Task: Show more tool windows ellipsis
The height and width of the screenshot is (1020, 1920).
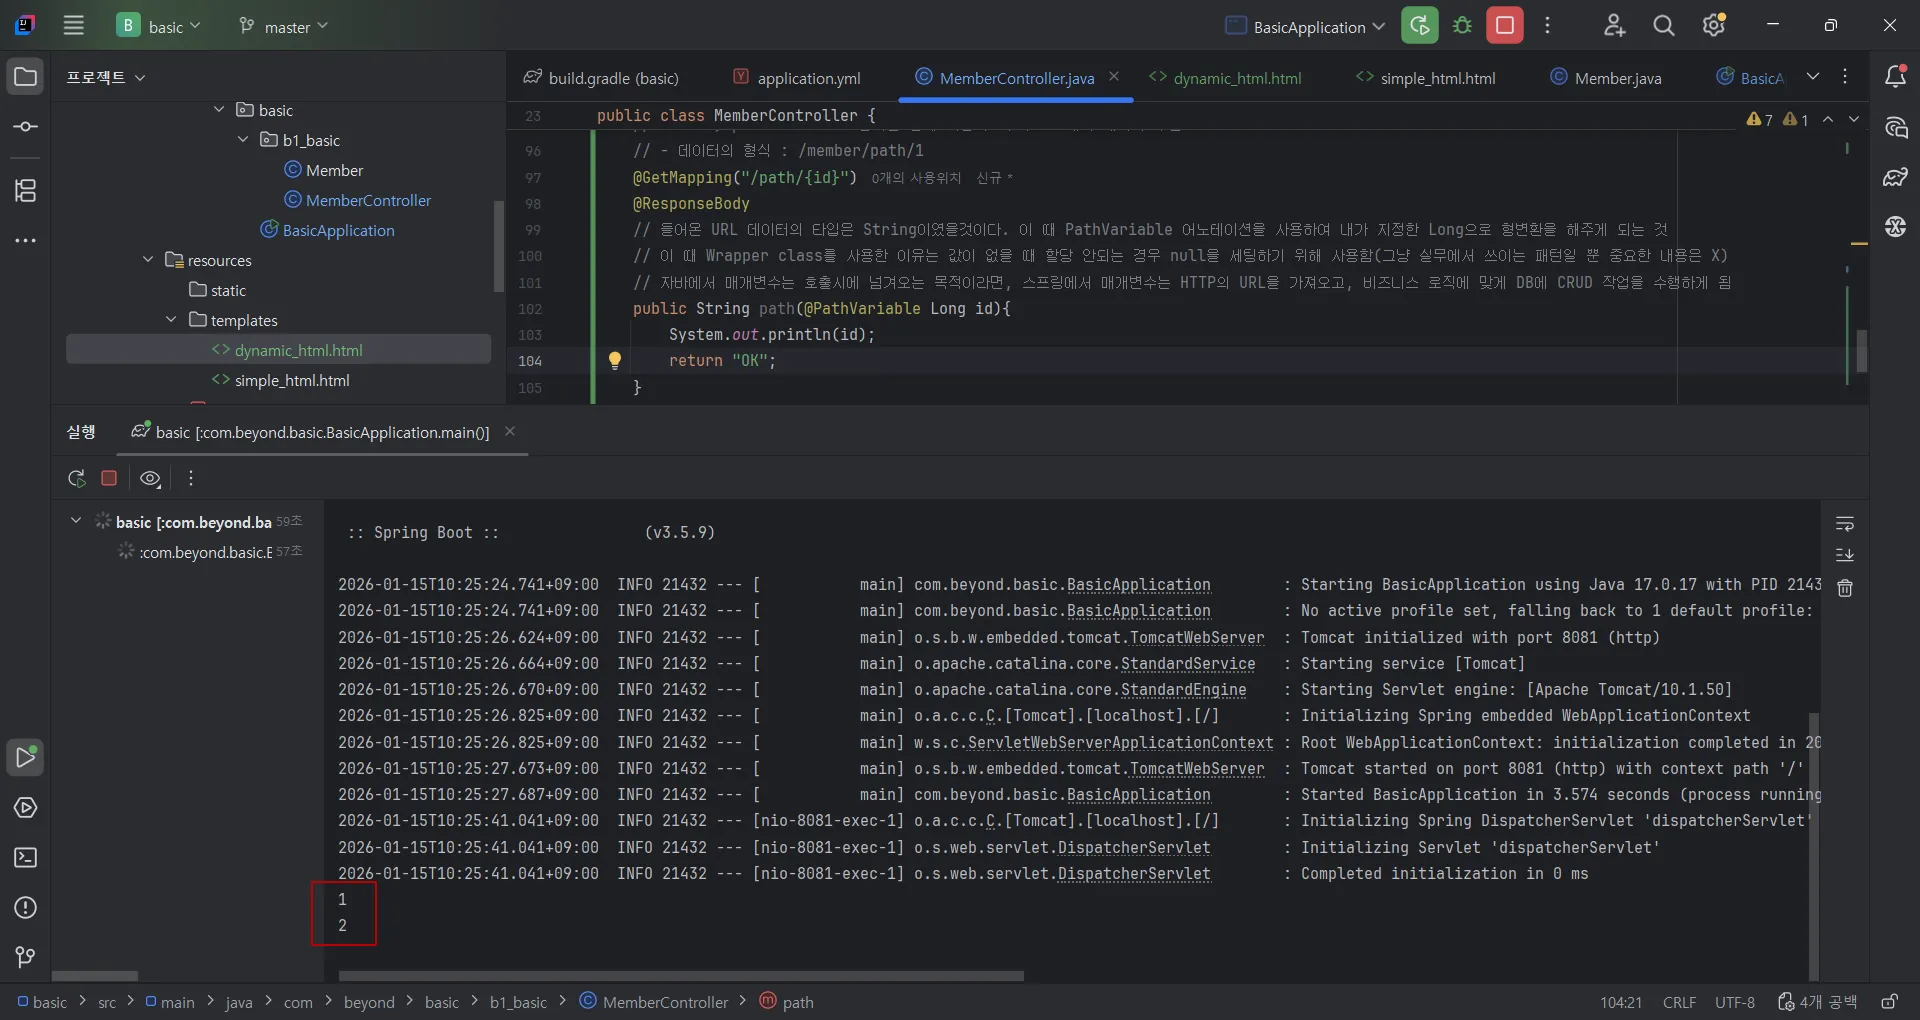Action: (26, 240)
